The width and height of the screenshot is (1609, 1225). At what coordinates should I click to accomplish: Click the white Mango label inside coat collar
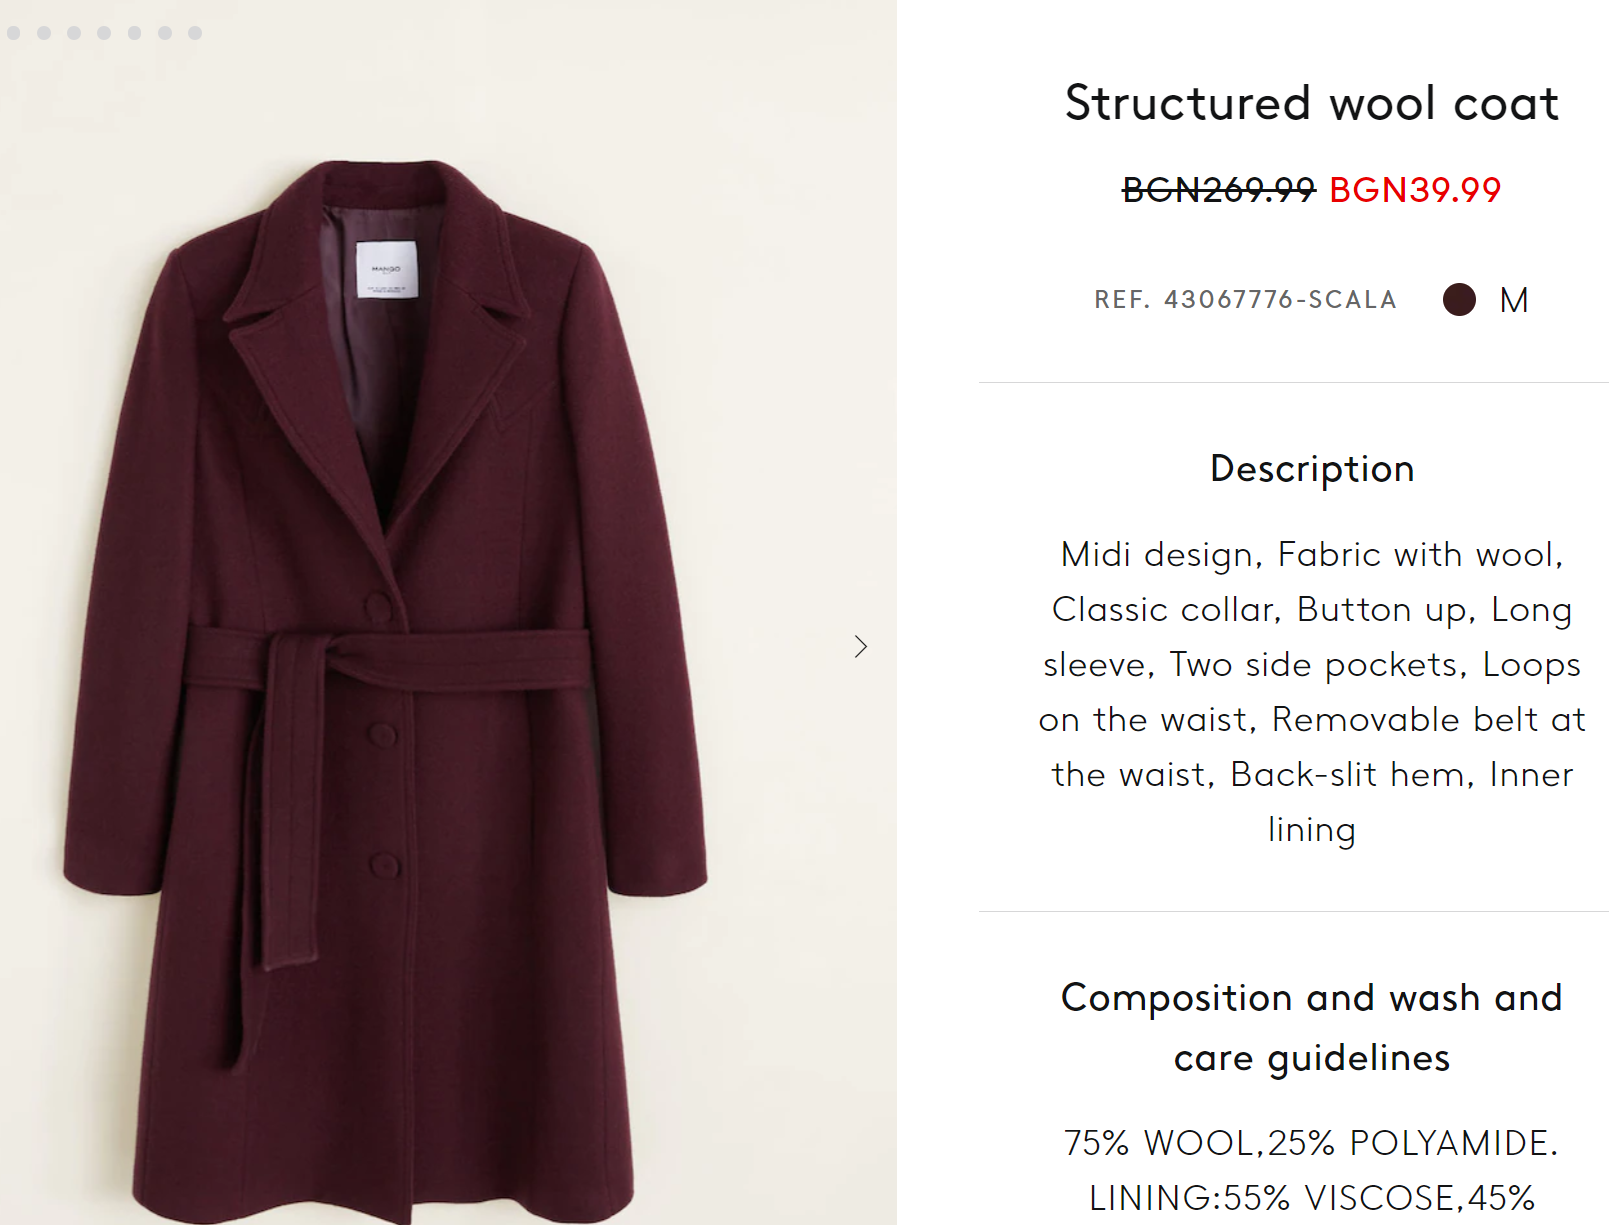[x=386, y=269]
